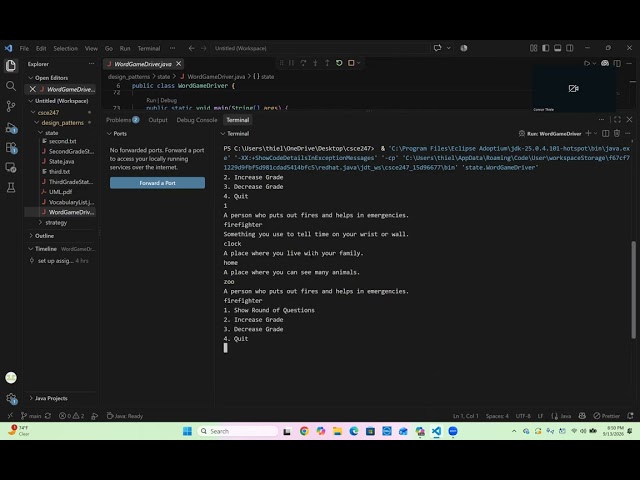Open UML.pdf in explorer tree
This screenshot has width=640, height=480.
click(60, 191)
